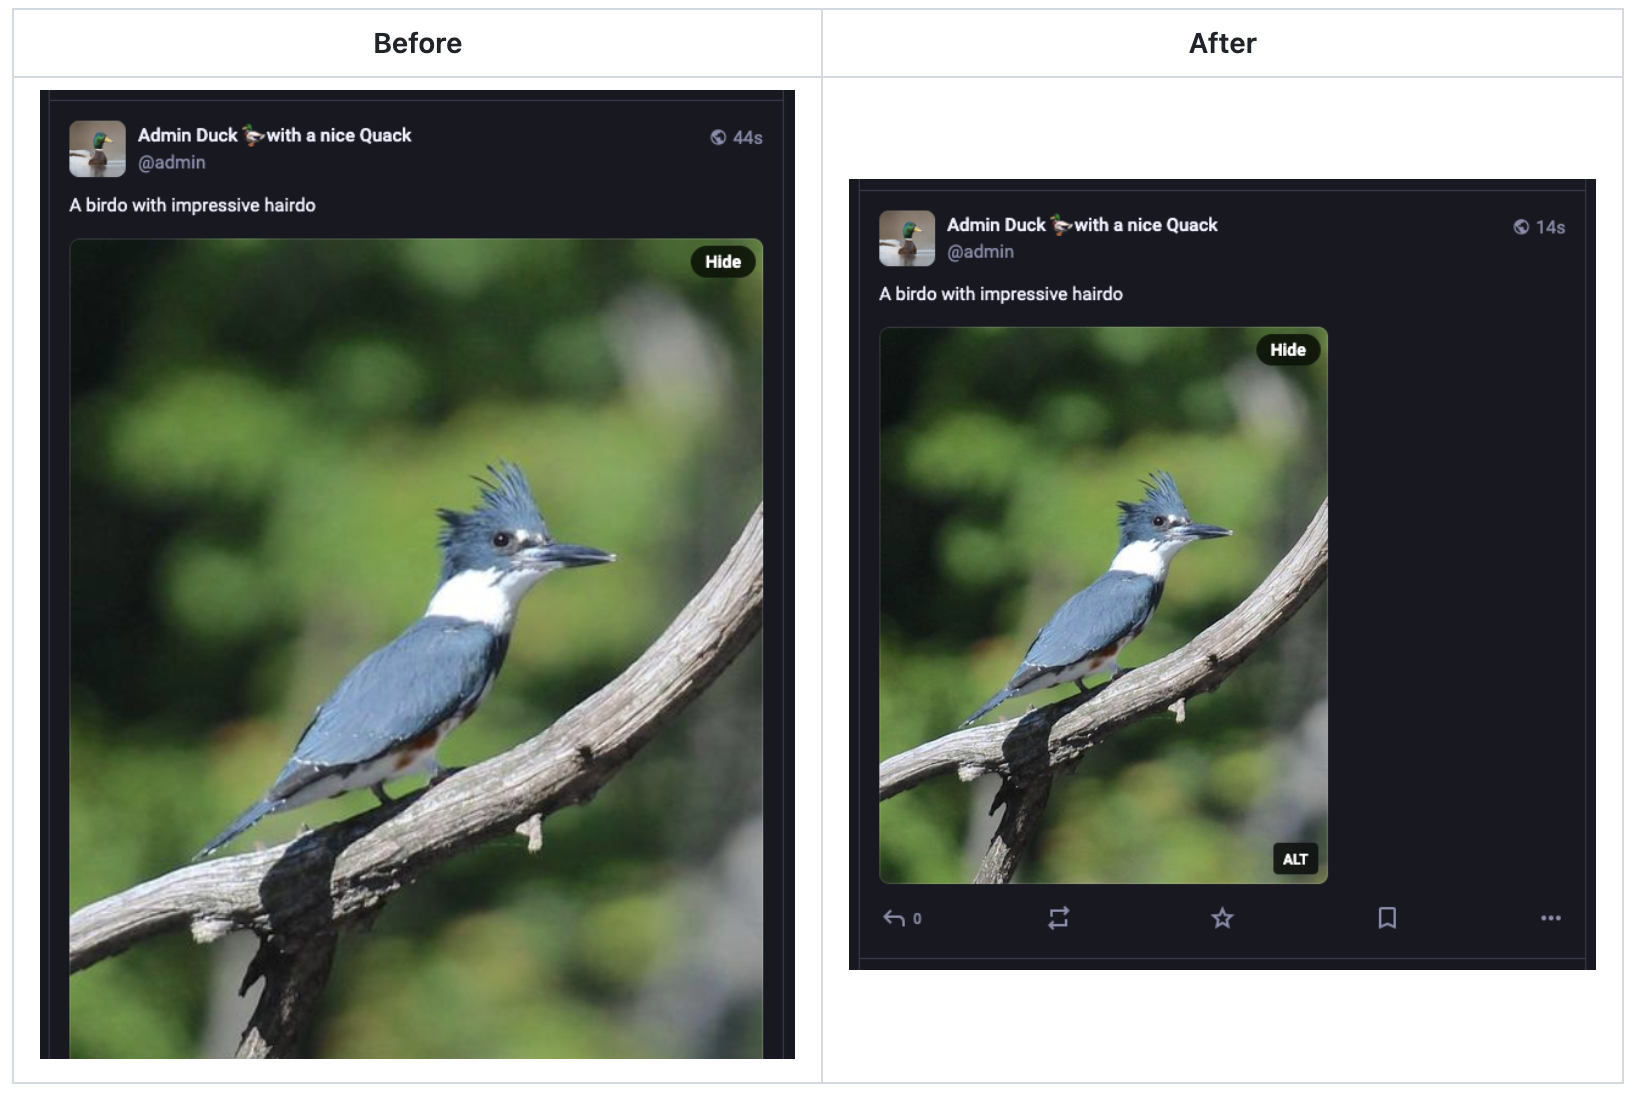Bookmark the birdo post

(1387, 918)
